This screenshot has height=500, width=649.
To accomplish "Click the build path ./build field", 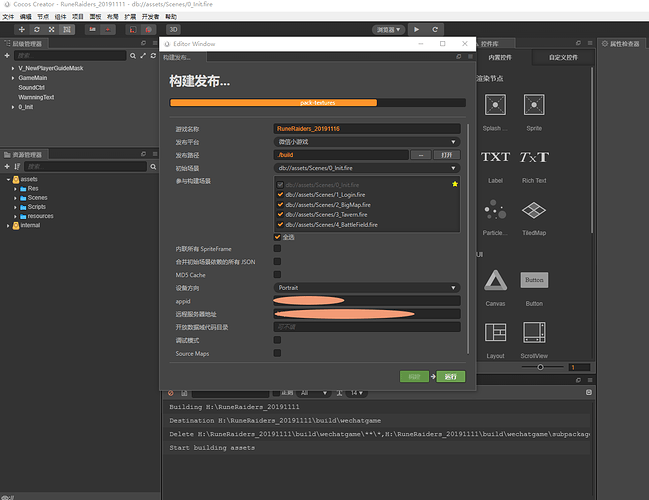I will (341, 155).
